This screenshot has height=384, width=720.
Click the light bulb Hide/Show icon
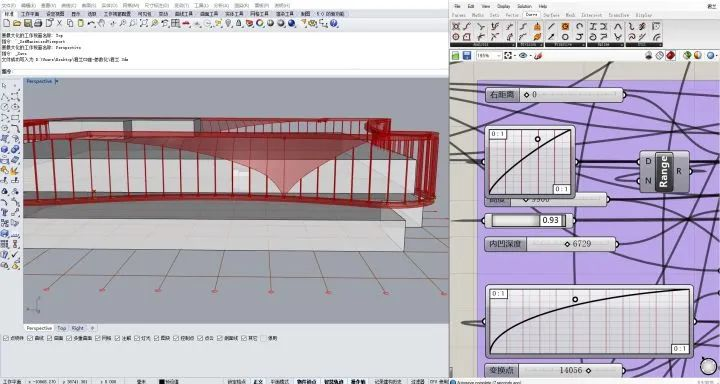pos(228,23)
